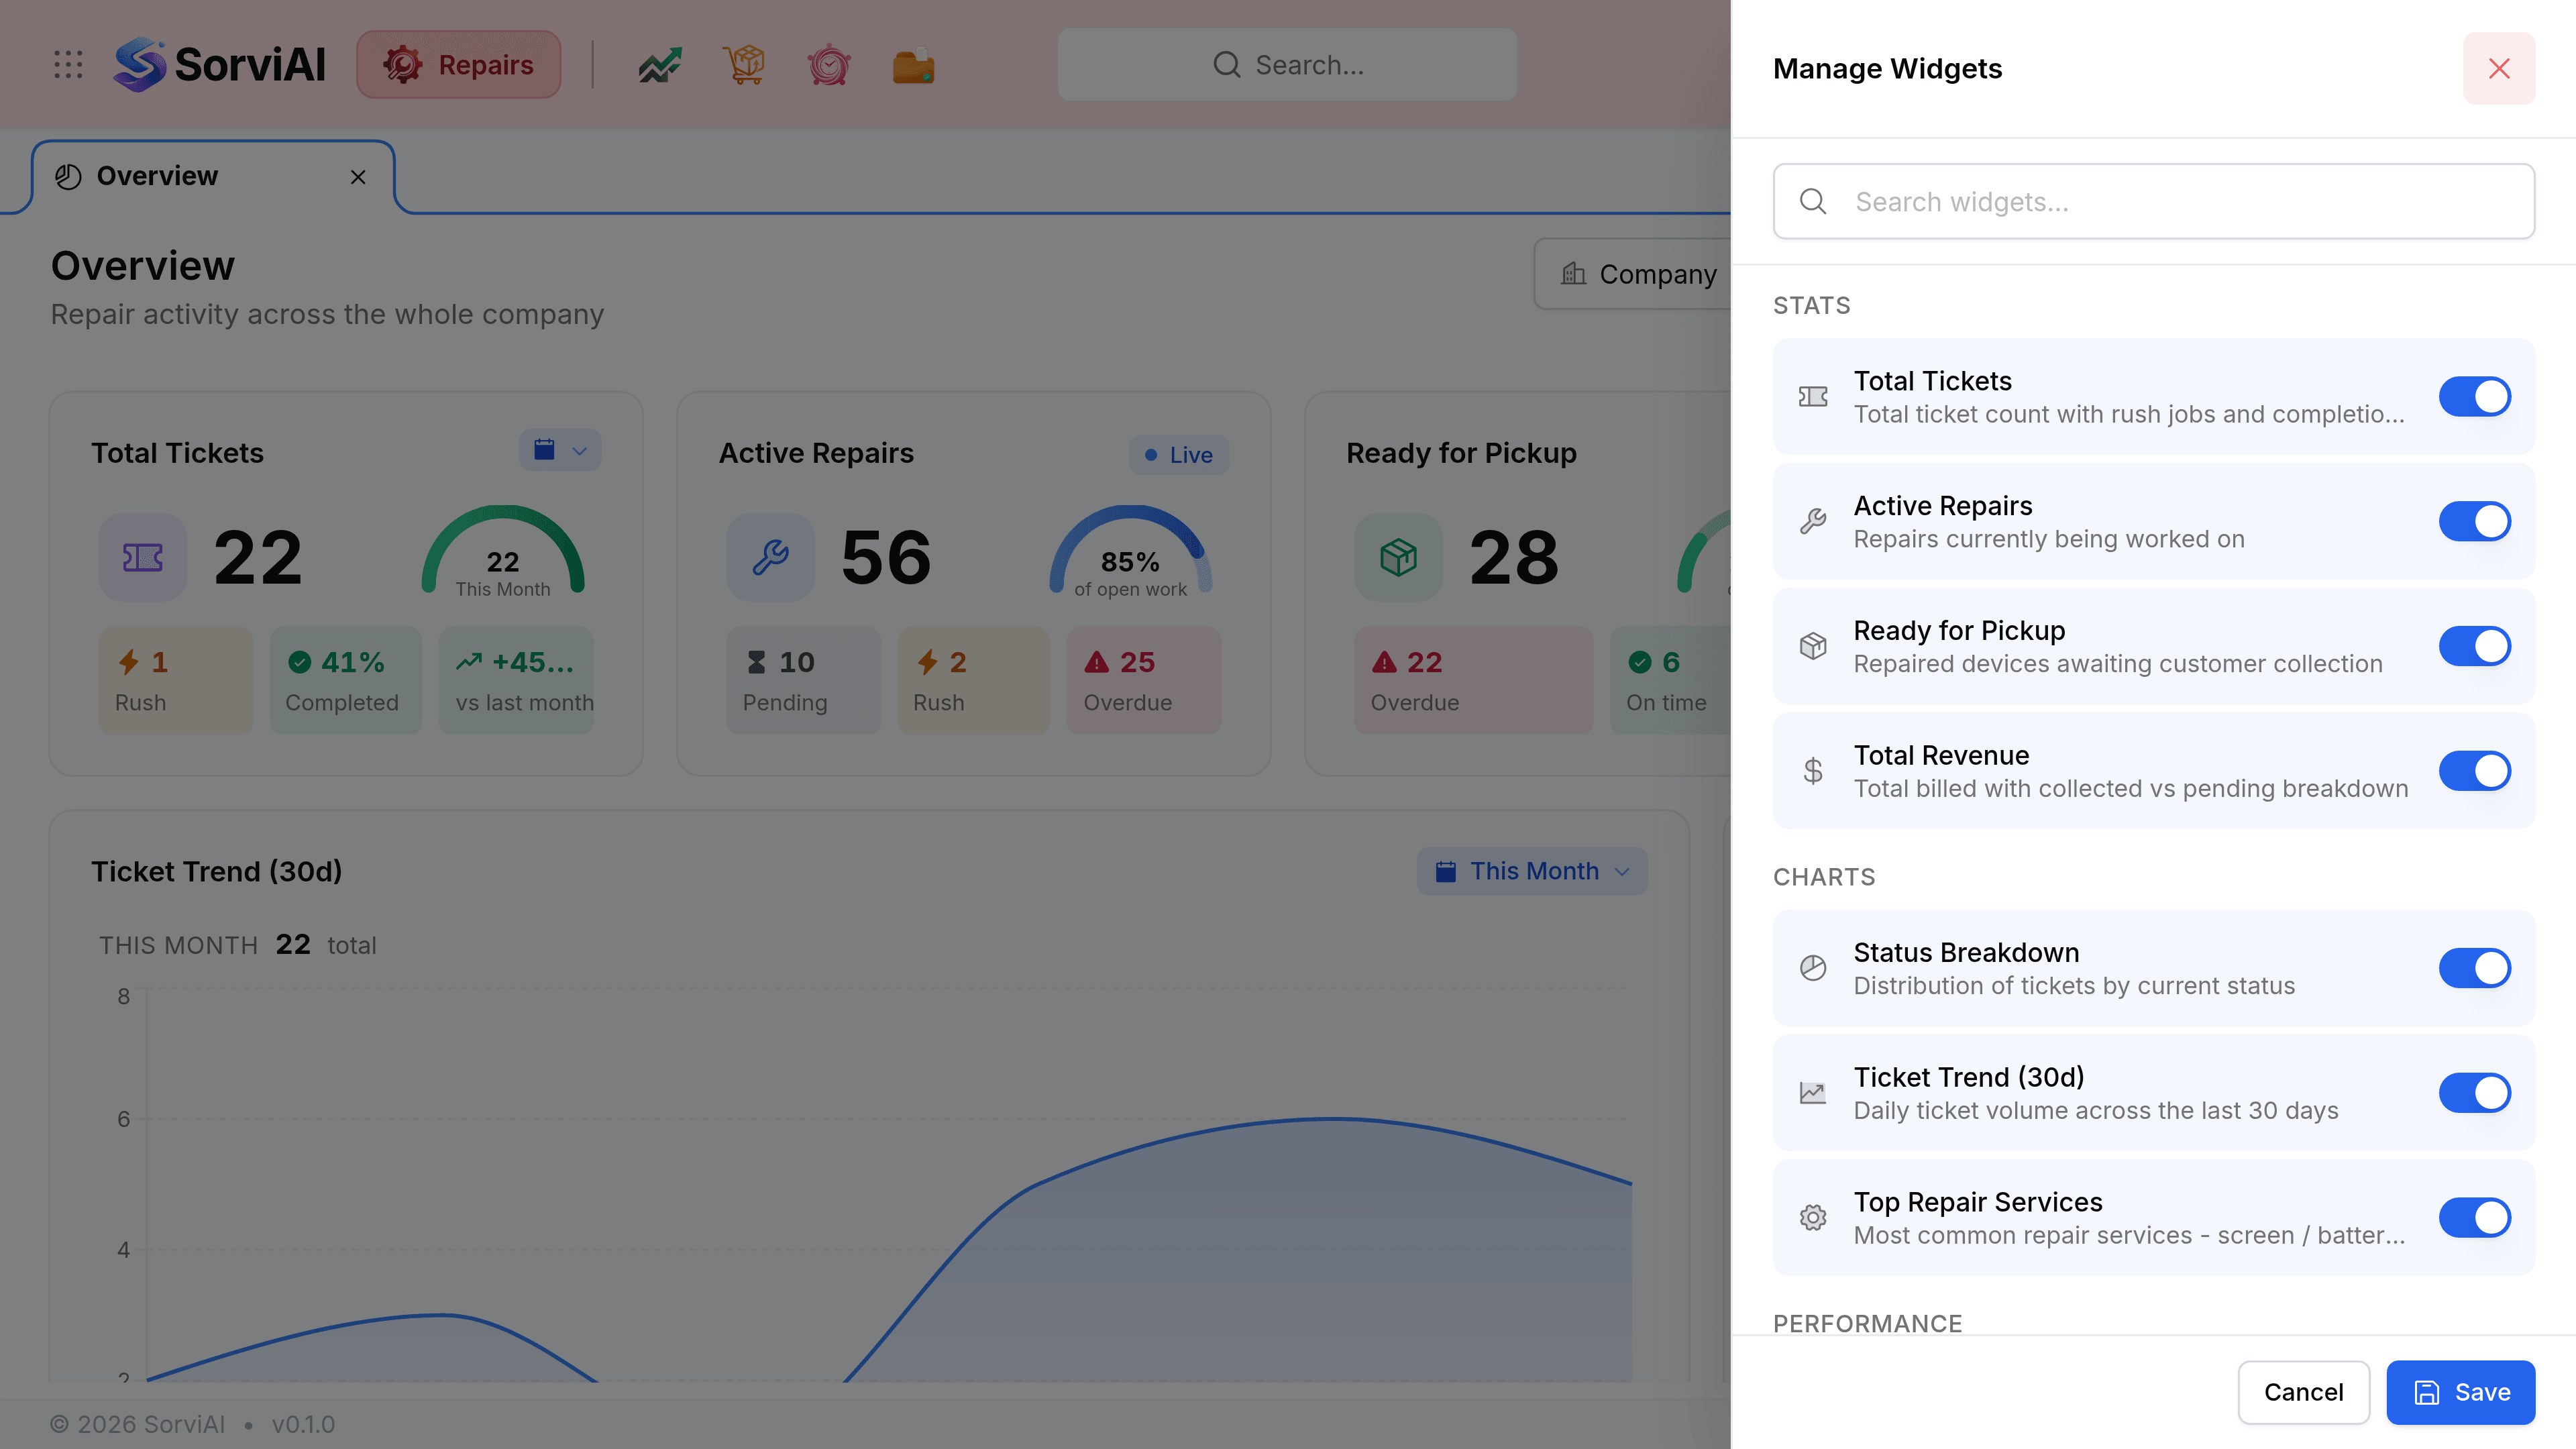Image resolution: width=2576 pixels, height=1449 pixels.
Task: Open the pink clock module icon
Action: (x=829, y=65)
